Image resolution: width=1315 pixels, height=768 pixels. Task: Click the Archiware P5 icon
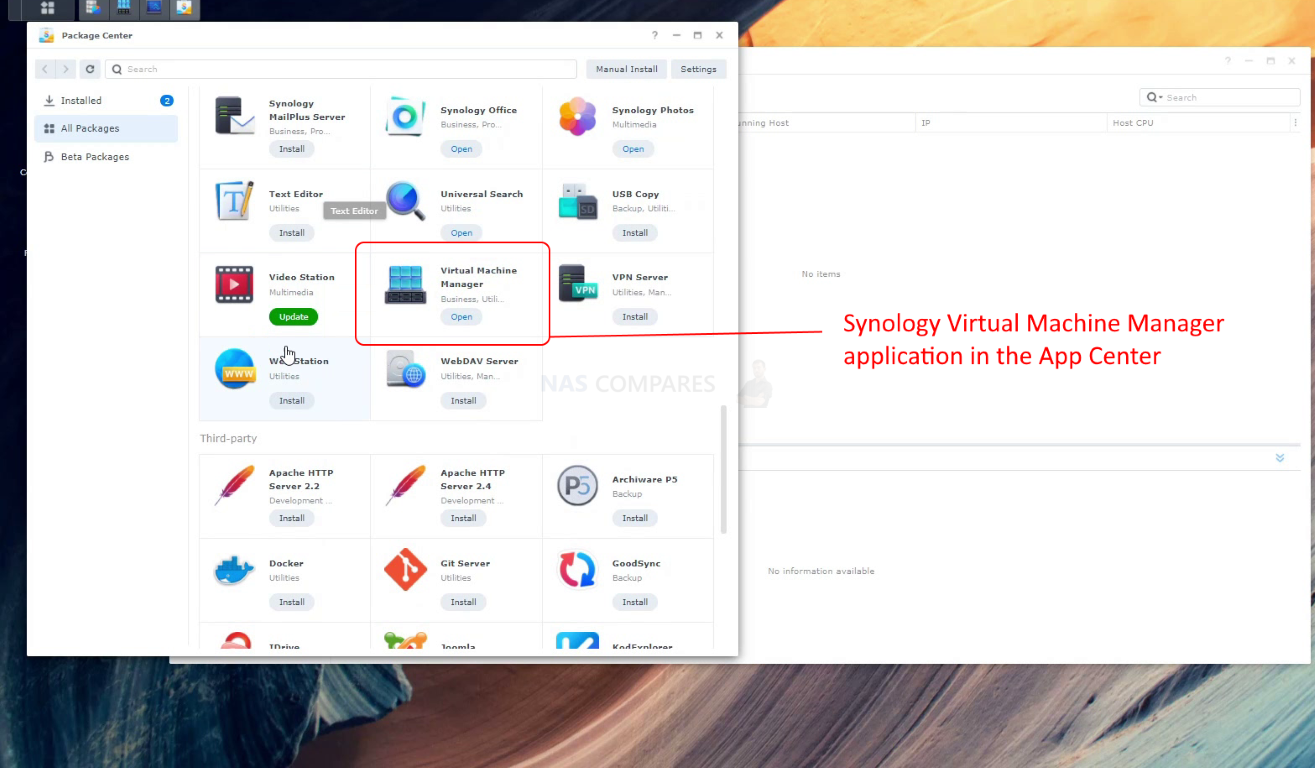point(578,486)
